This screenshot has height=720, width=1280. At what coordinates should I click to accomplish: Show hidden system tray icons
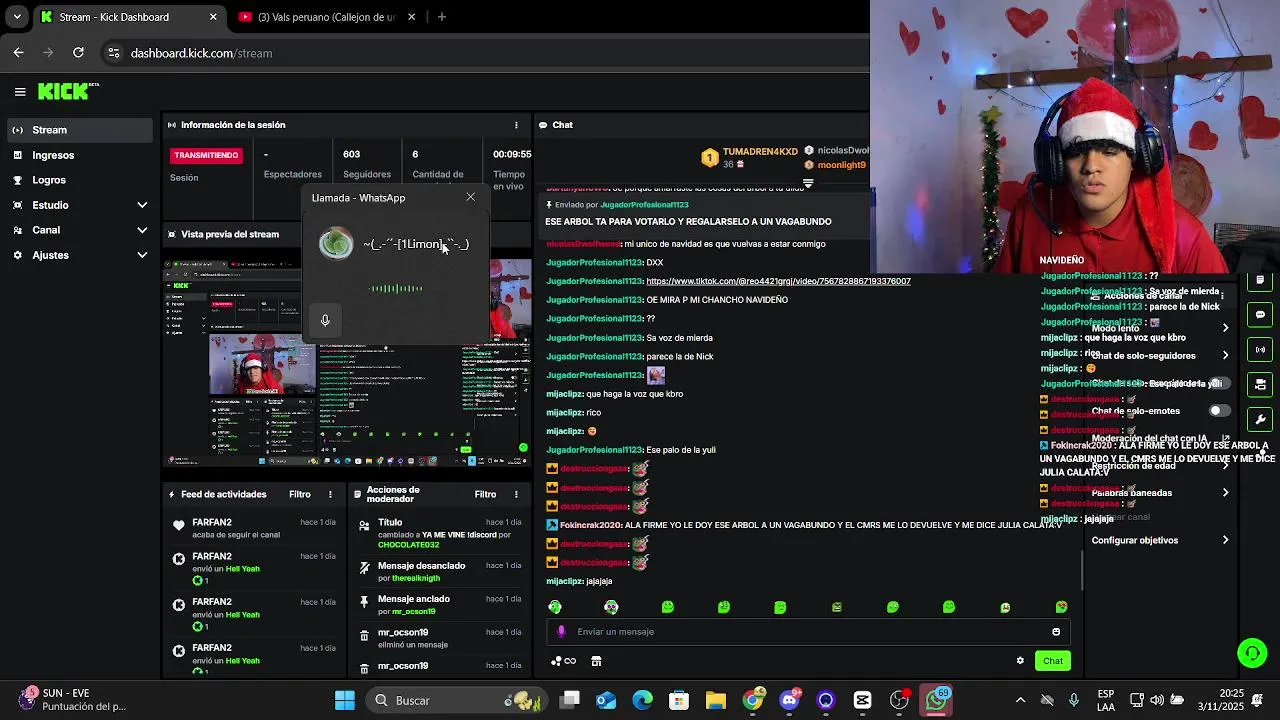[x=1020, y=700]
